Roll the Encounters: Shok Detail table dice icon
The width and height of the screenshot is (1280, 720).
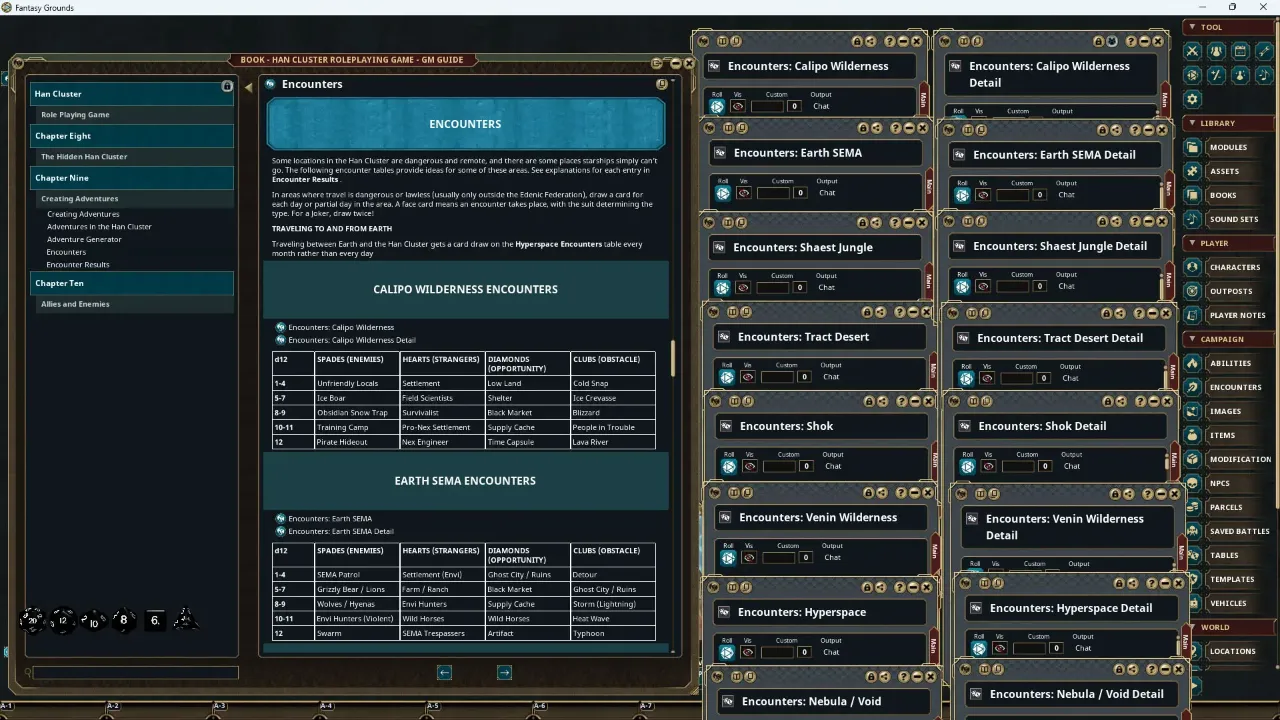968,466
